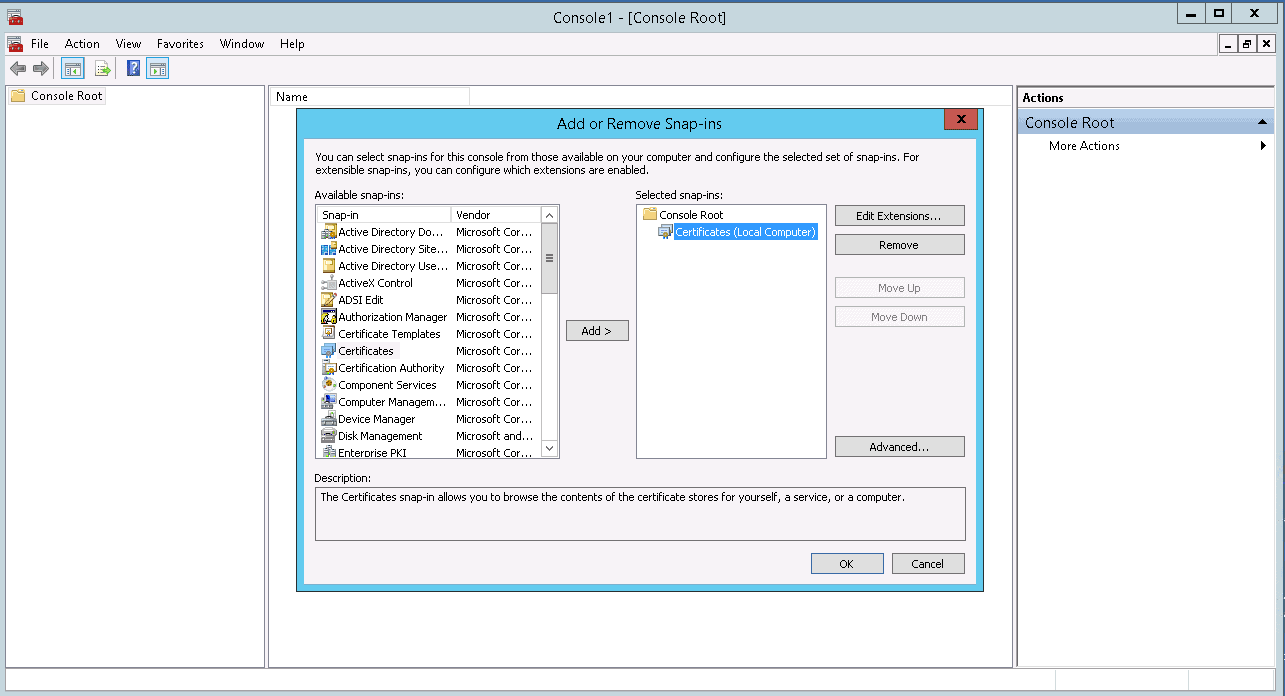Image resolution: width=1285 pixels, height=696 pixels.
Task: Confirm the dialog with OK
Action: click(847, 564)
